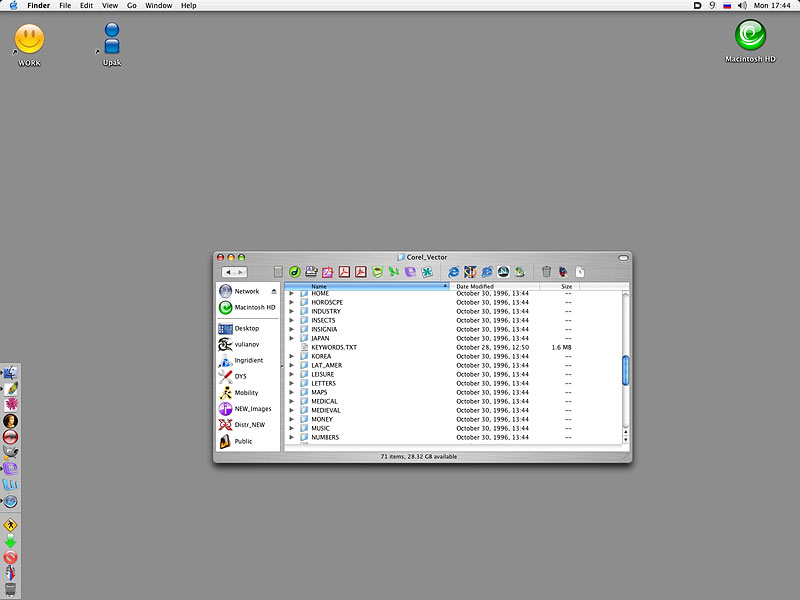The width and height of the screenshot is (800, 600).
Task: Open the DYS sidebar item
Action: [x=233, y=377]
